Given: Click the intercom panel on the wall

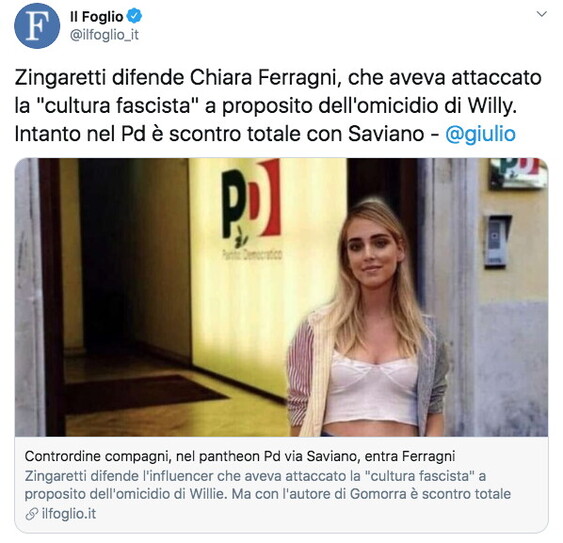Looking at the screenshot, I should click(497, 241).
